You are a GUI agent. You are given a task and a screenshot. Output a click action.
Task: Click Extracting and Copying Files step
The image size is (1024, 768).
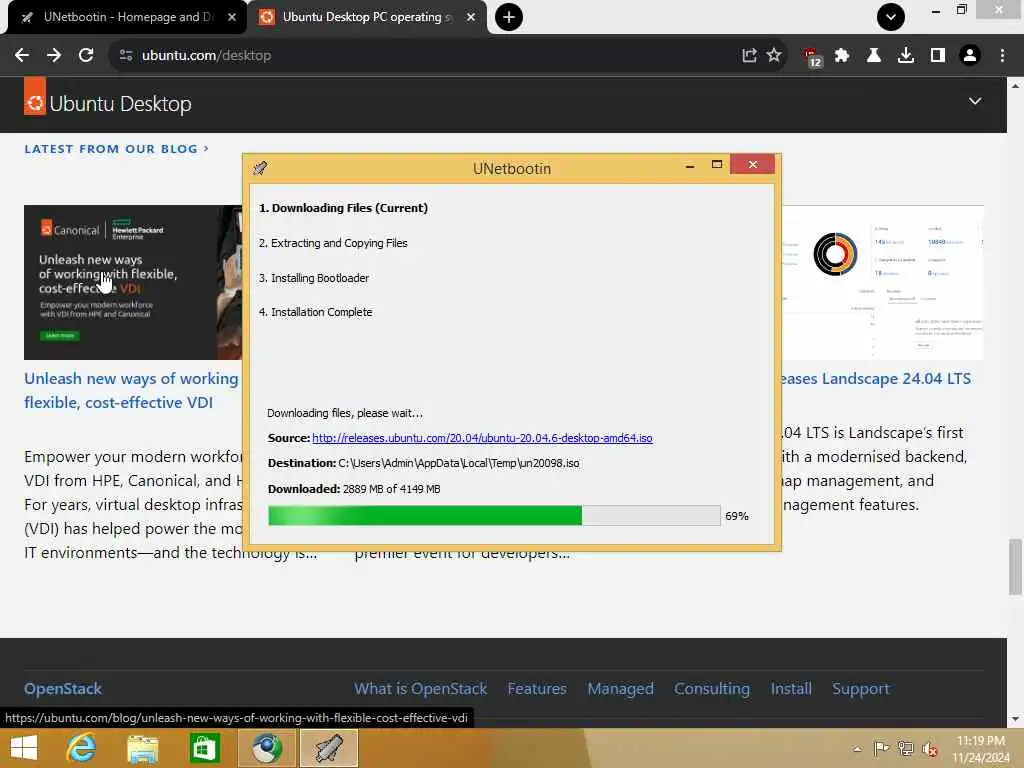333,243
